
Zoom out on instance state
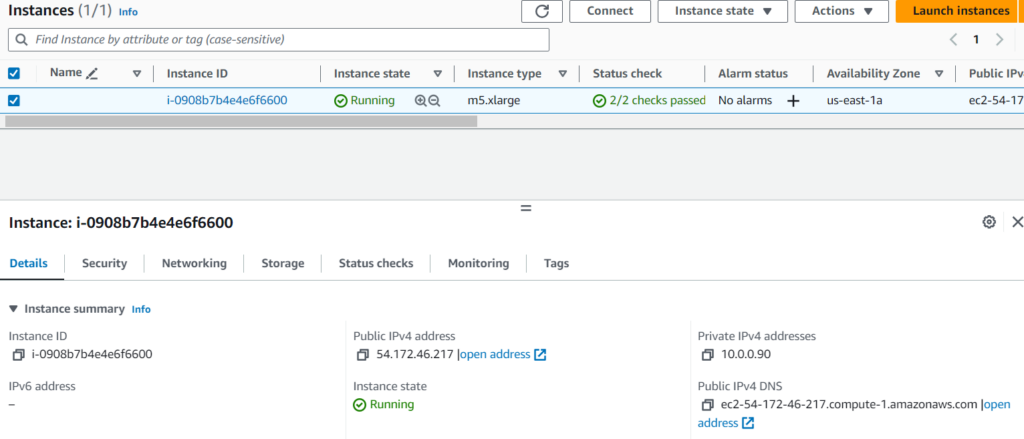click(x=434, y=101)
